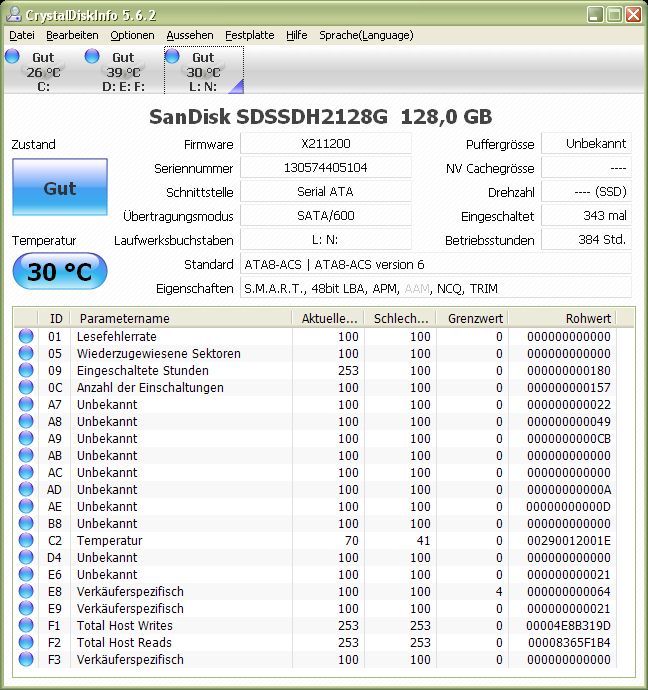Image resolution: width=648 pixels, height=690 pixels.
Task: Click the status orb in row AD
Action: point(26,489)
